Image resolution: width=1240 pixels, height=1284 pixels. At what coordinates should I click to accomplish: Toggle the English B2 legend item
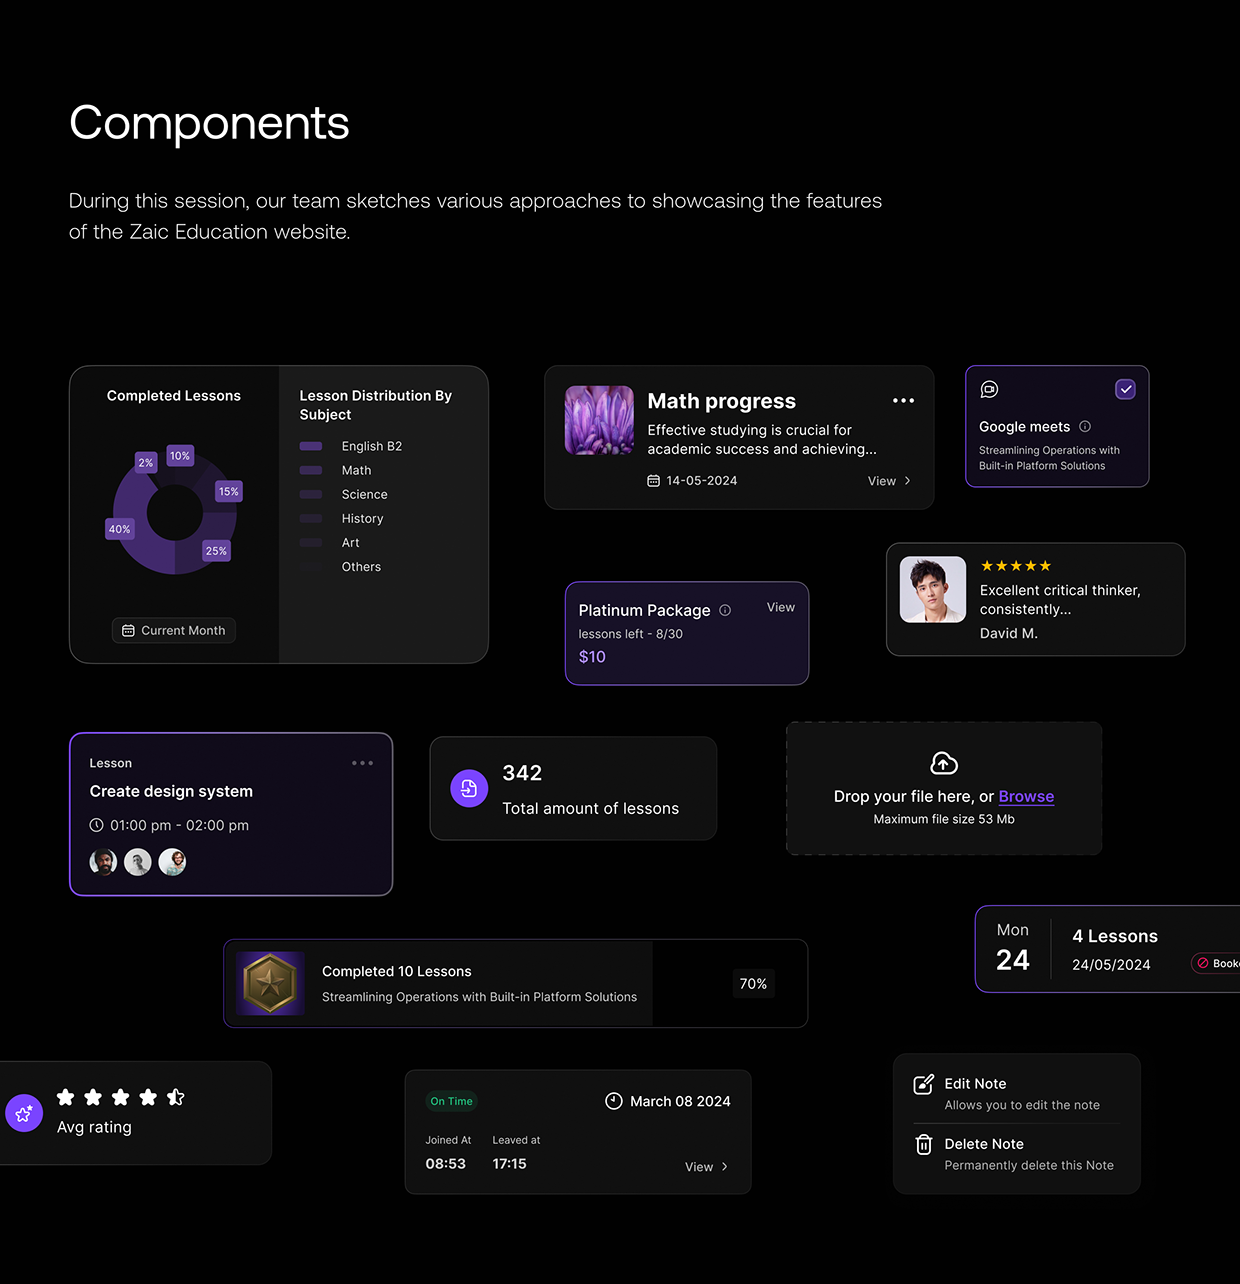click(351, 446)
